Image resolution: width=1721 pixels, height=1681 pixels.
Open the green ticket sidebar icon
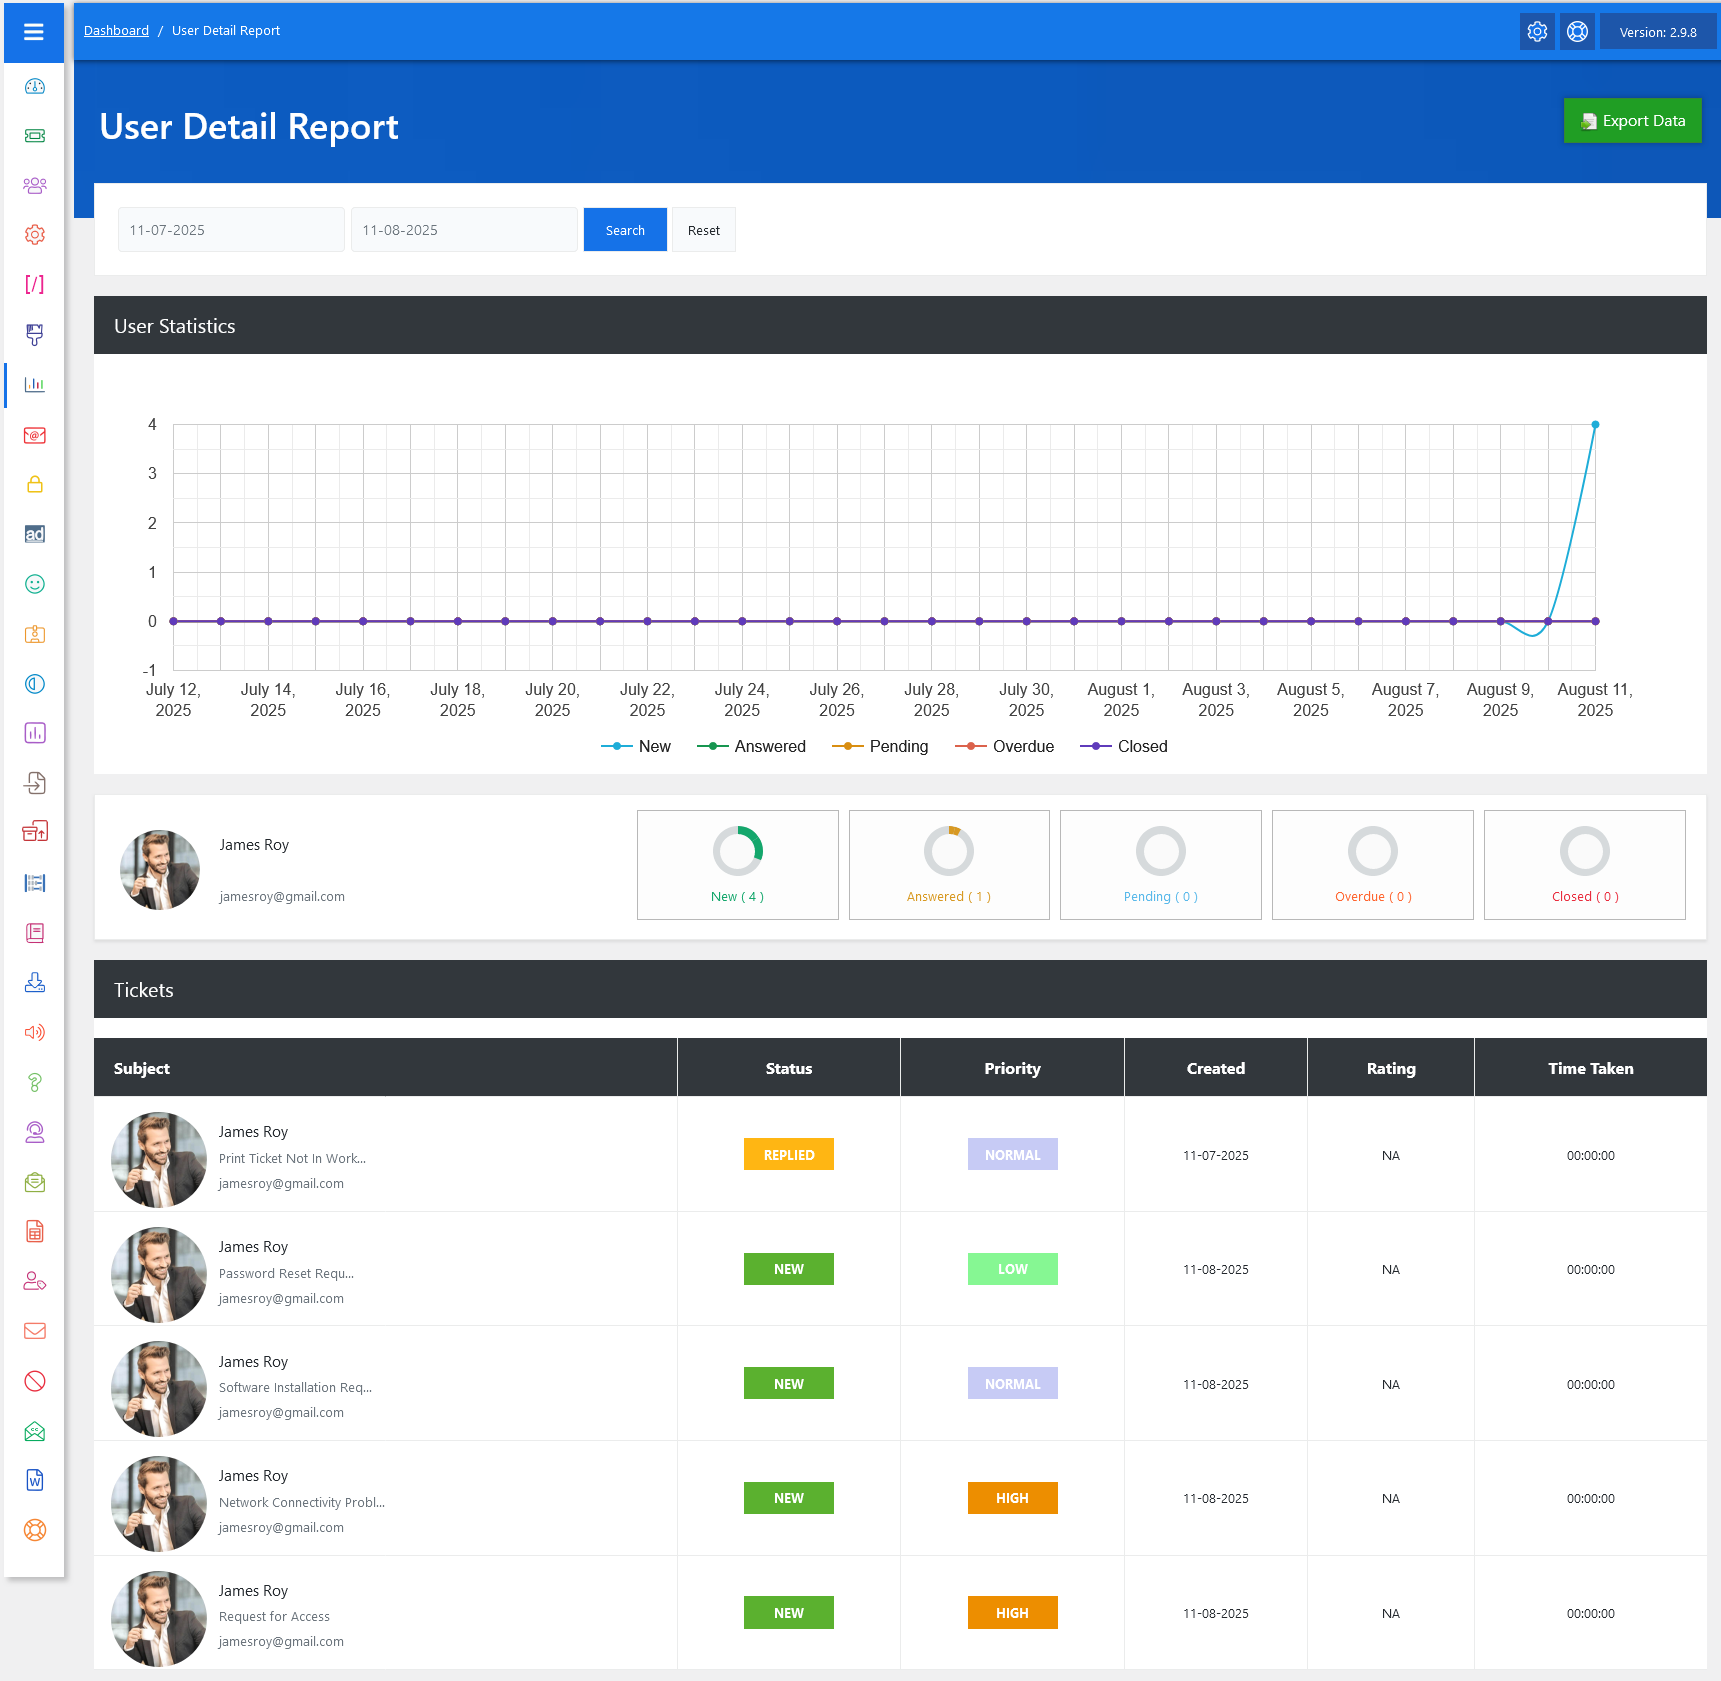(35, 136)
